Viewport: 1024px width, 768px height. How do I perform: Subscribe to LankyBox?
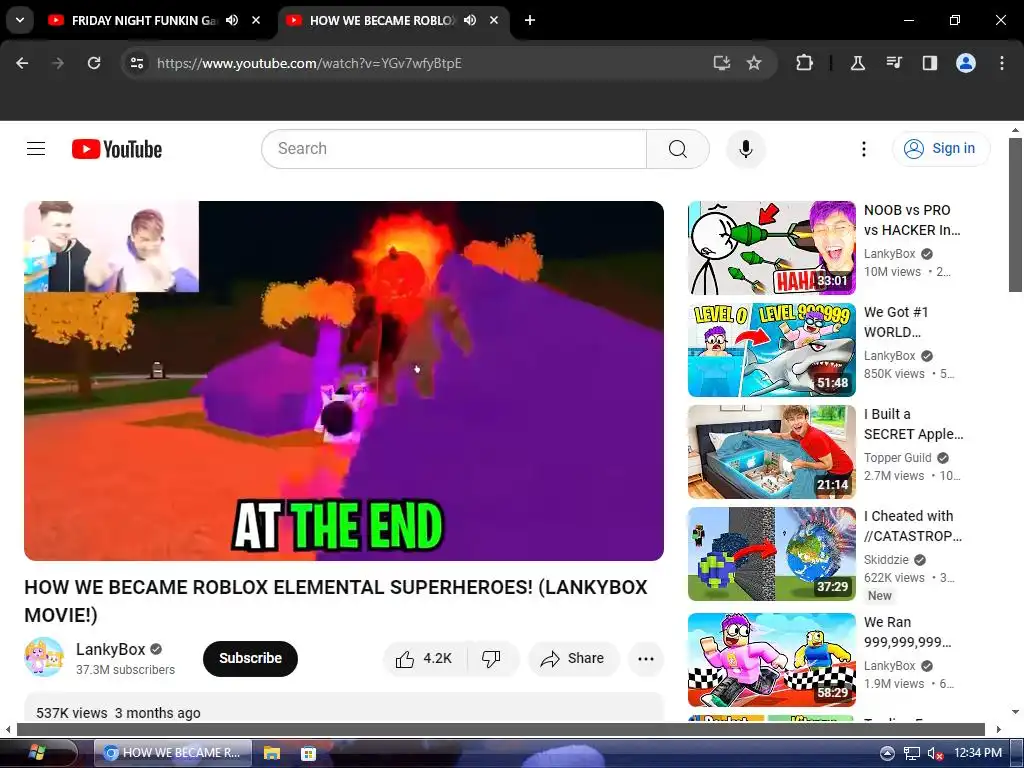click(x=250, y=658)
